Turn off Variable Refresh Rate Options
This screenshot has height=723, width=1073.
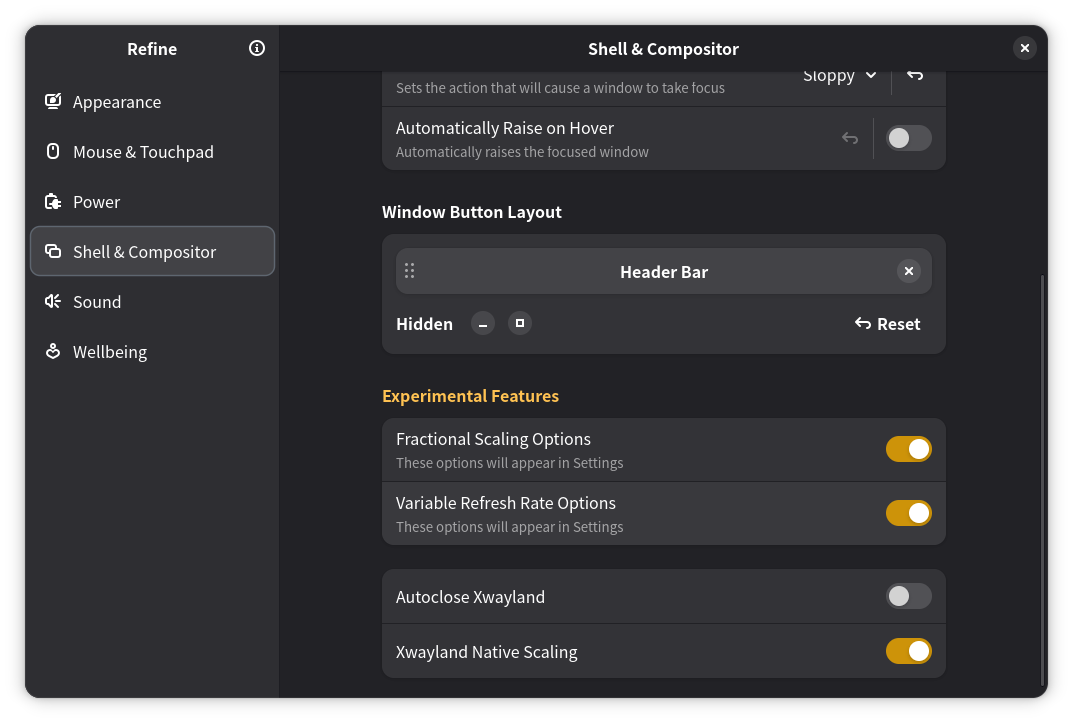(908, 513)
